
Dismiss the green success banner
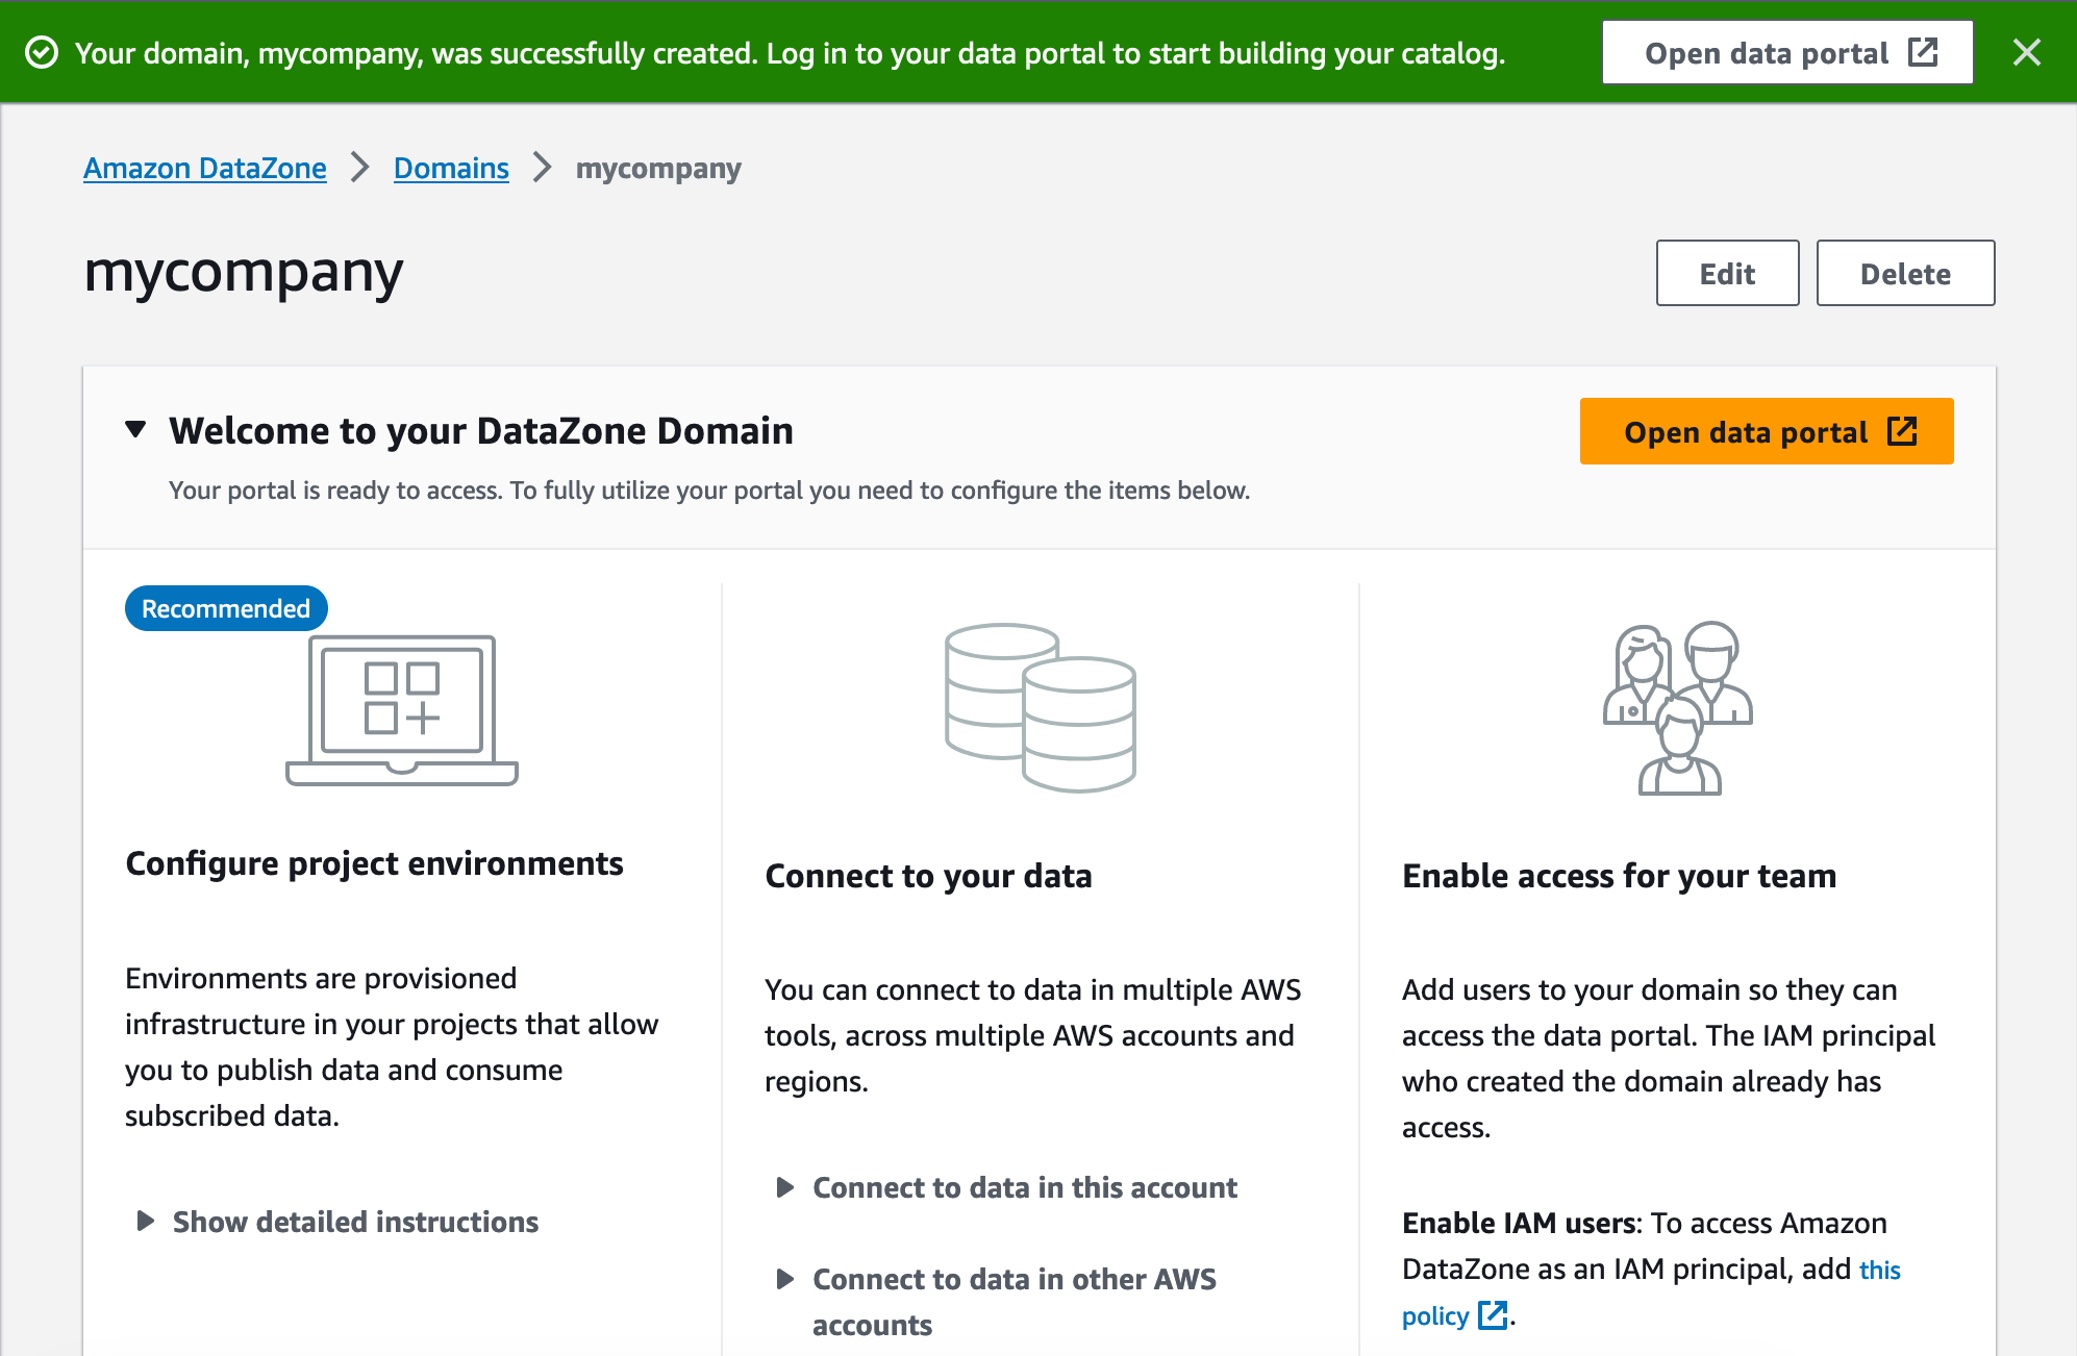(x=2026, y=52)
